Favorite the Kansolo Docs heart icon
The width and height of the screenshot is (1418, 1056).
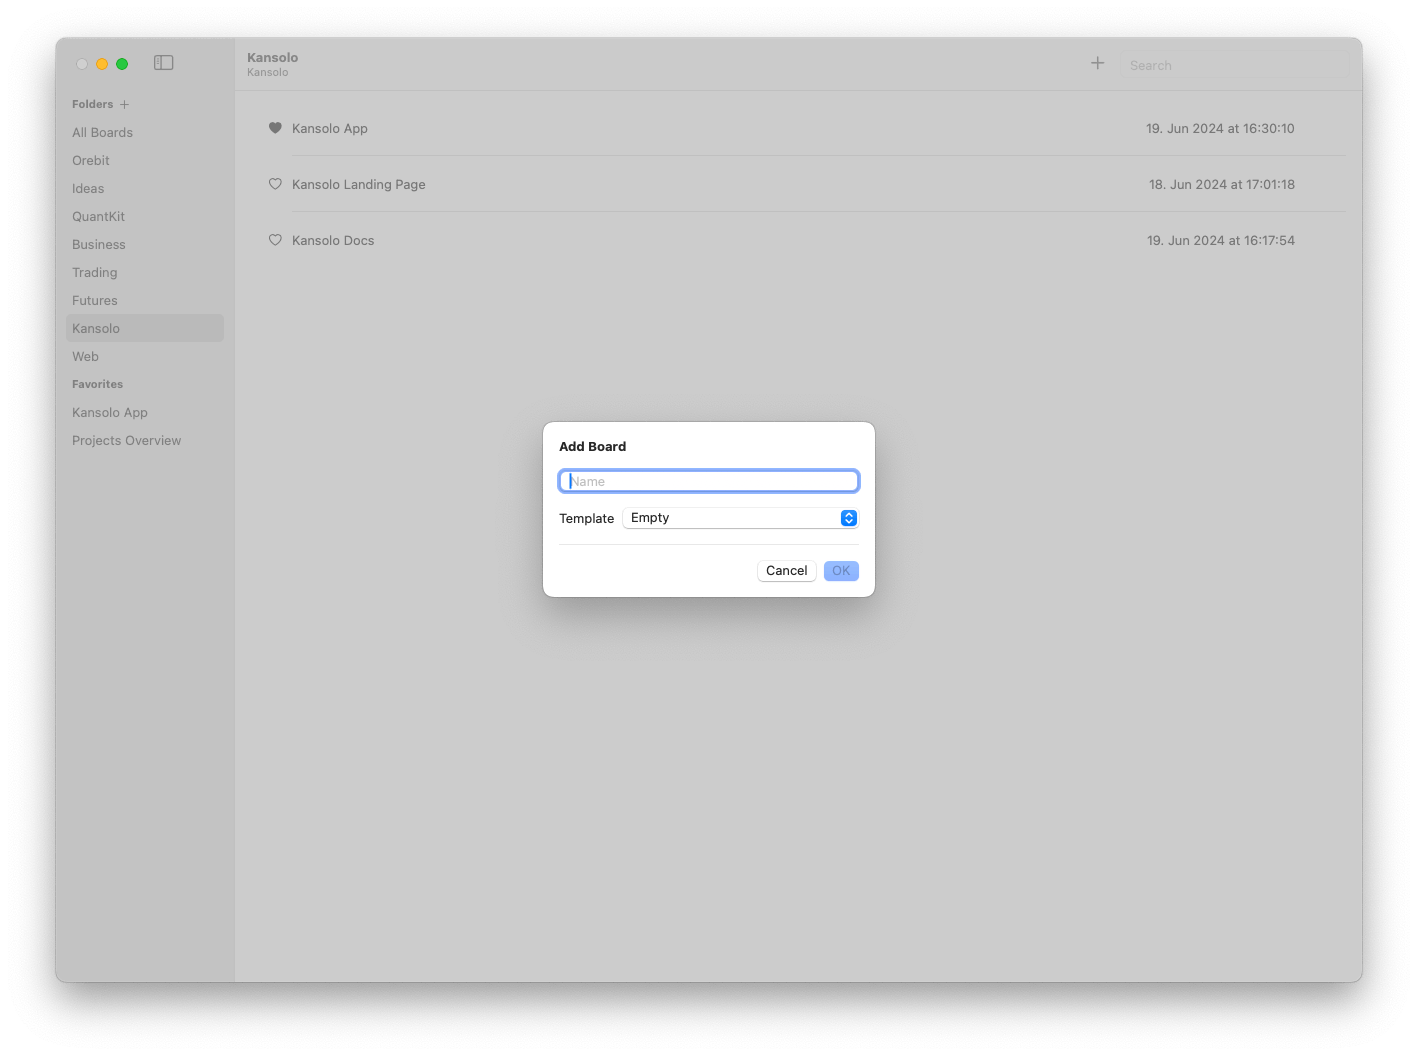pos(275,240)
